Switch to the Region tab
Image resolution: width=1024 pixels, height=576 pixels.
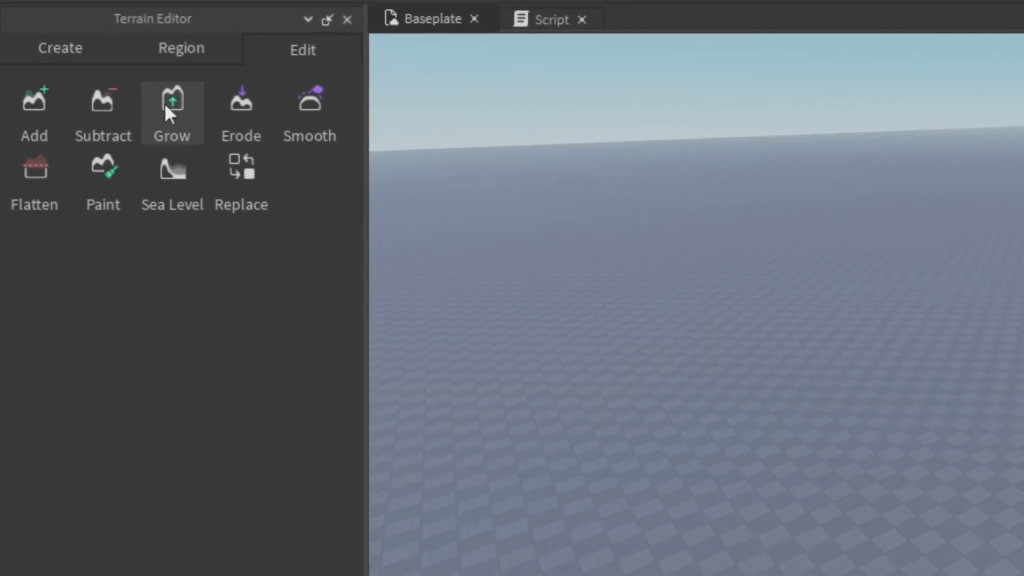[181, 48]
